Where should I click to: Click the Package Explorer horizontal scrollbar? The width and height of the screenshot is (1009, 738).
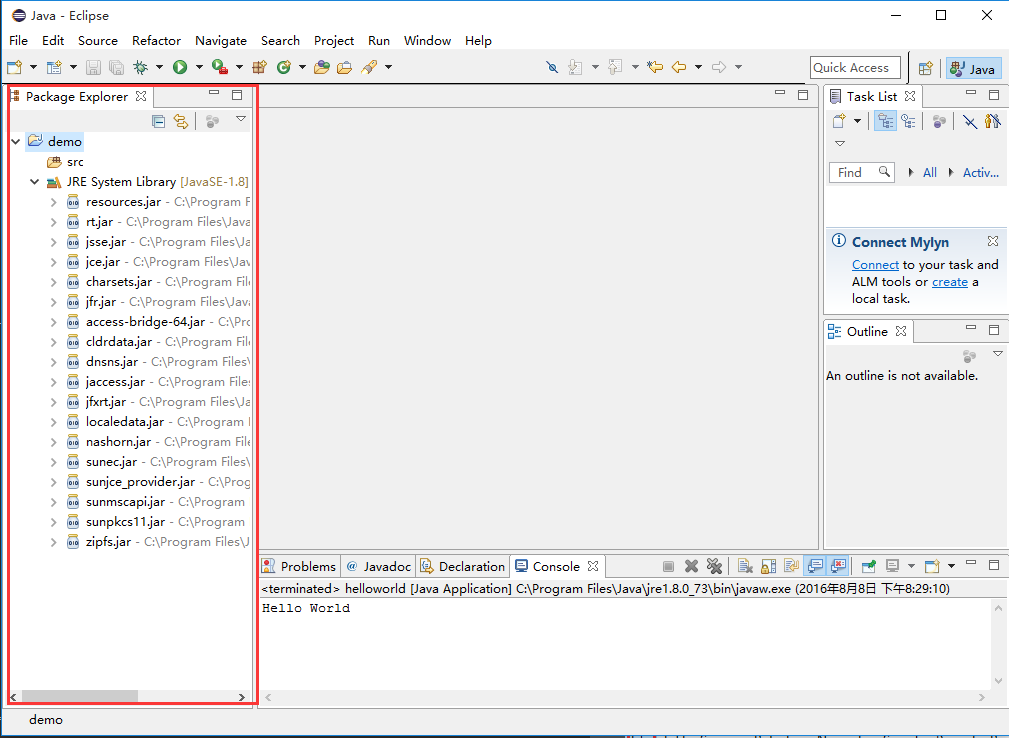79,696
